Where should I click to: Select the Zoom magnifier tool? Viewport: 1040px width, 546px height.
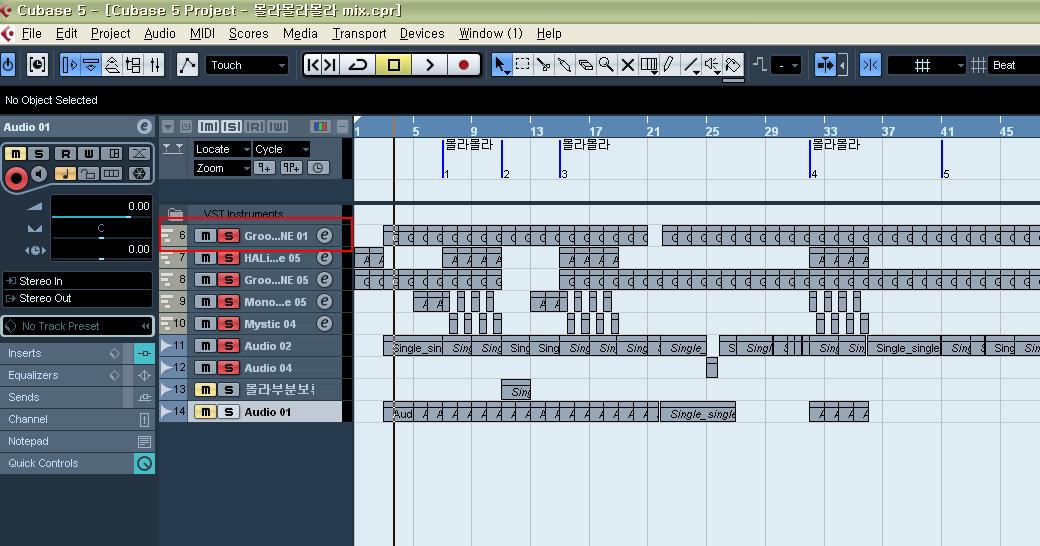click(x=606, y=65)
